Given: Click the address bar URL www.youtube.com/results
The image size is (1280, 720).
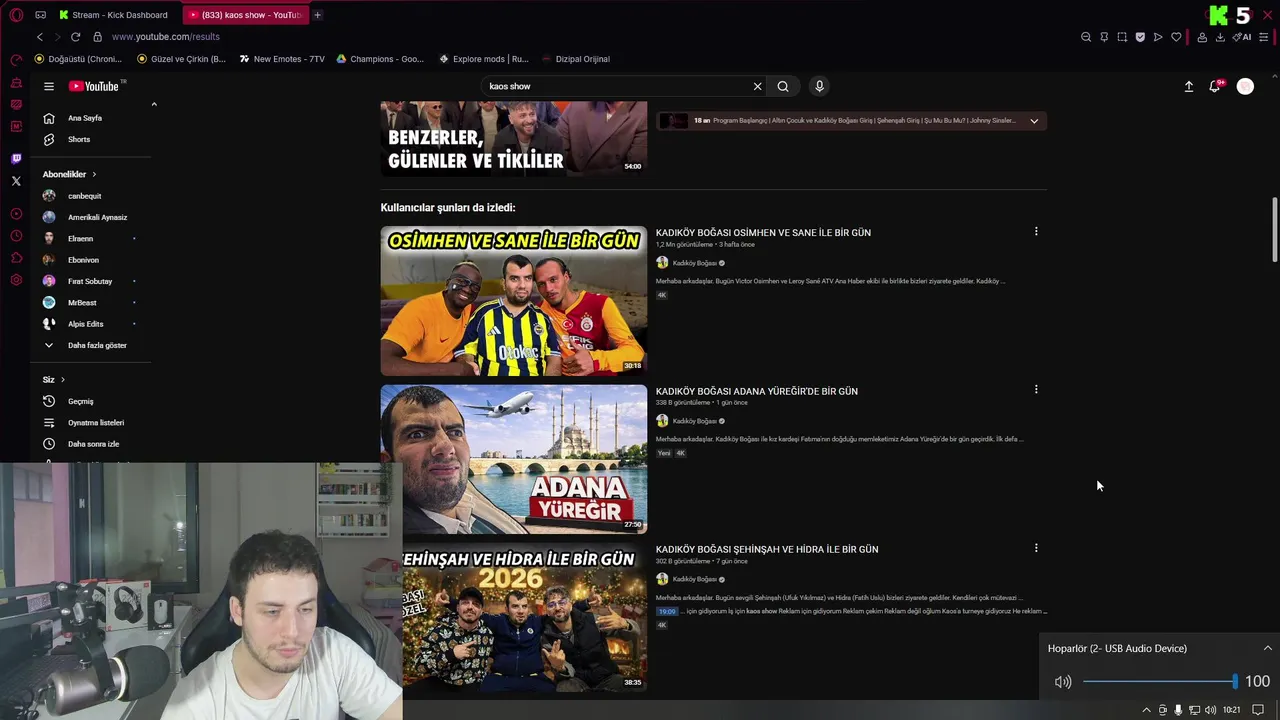Looking at the screenshot, I should (x=166, y=37).
